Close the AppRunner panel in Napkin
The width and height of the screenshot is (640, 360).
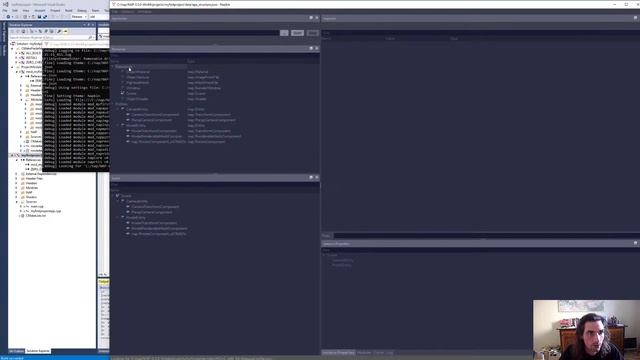pos(317,18)
